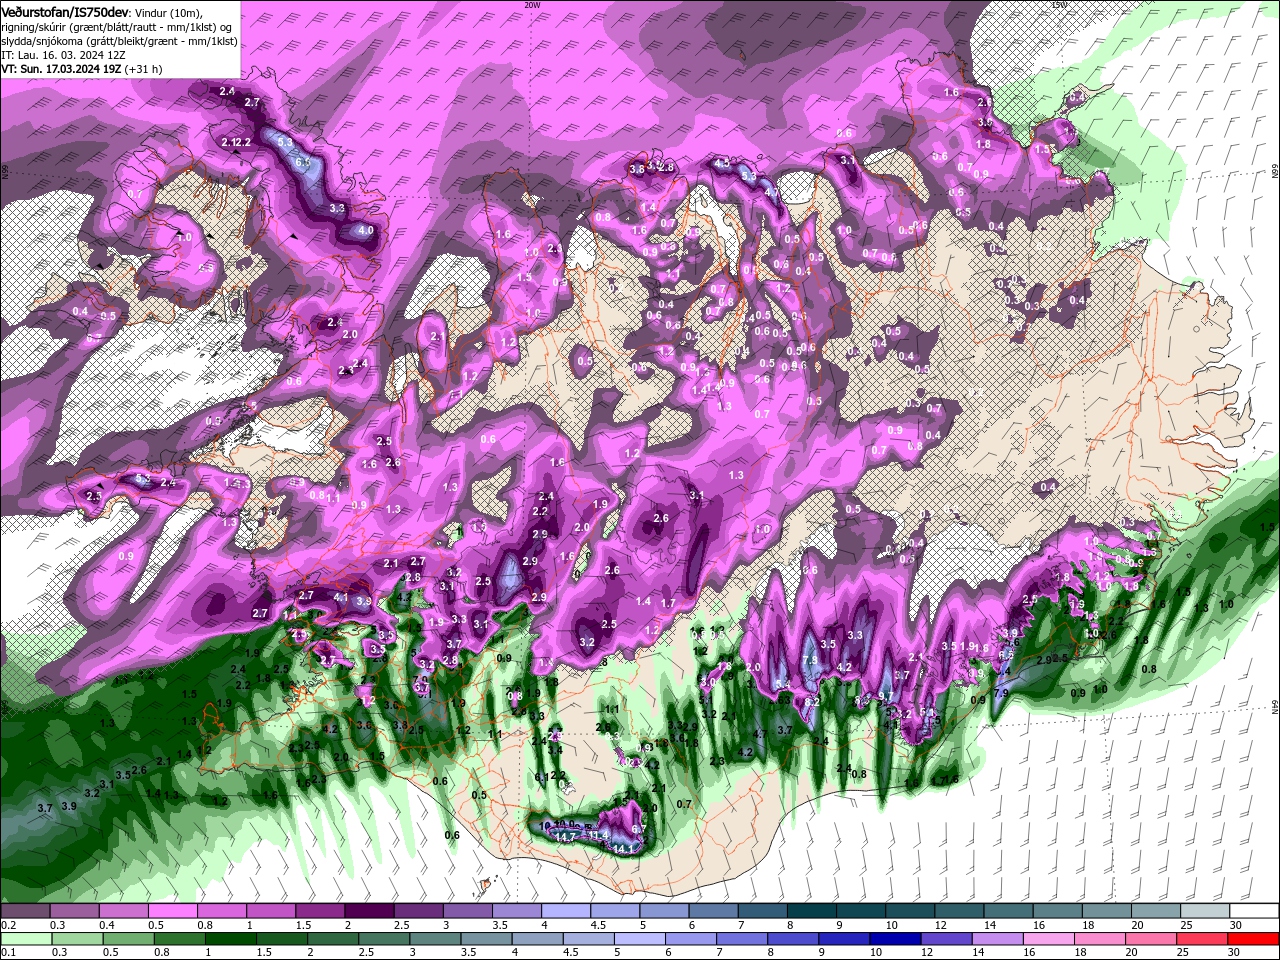Select the white swatch at 30 on upper scale
Image resolution: width=1280 pixels, height=960 pixels.
pos(1252,911)
